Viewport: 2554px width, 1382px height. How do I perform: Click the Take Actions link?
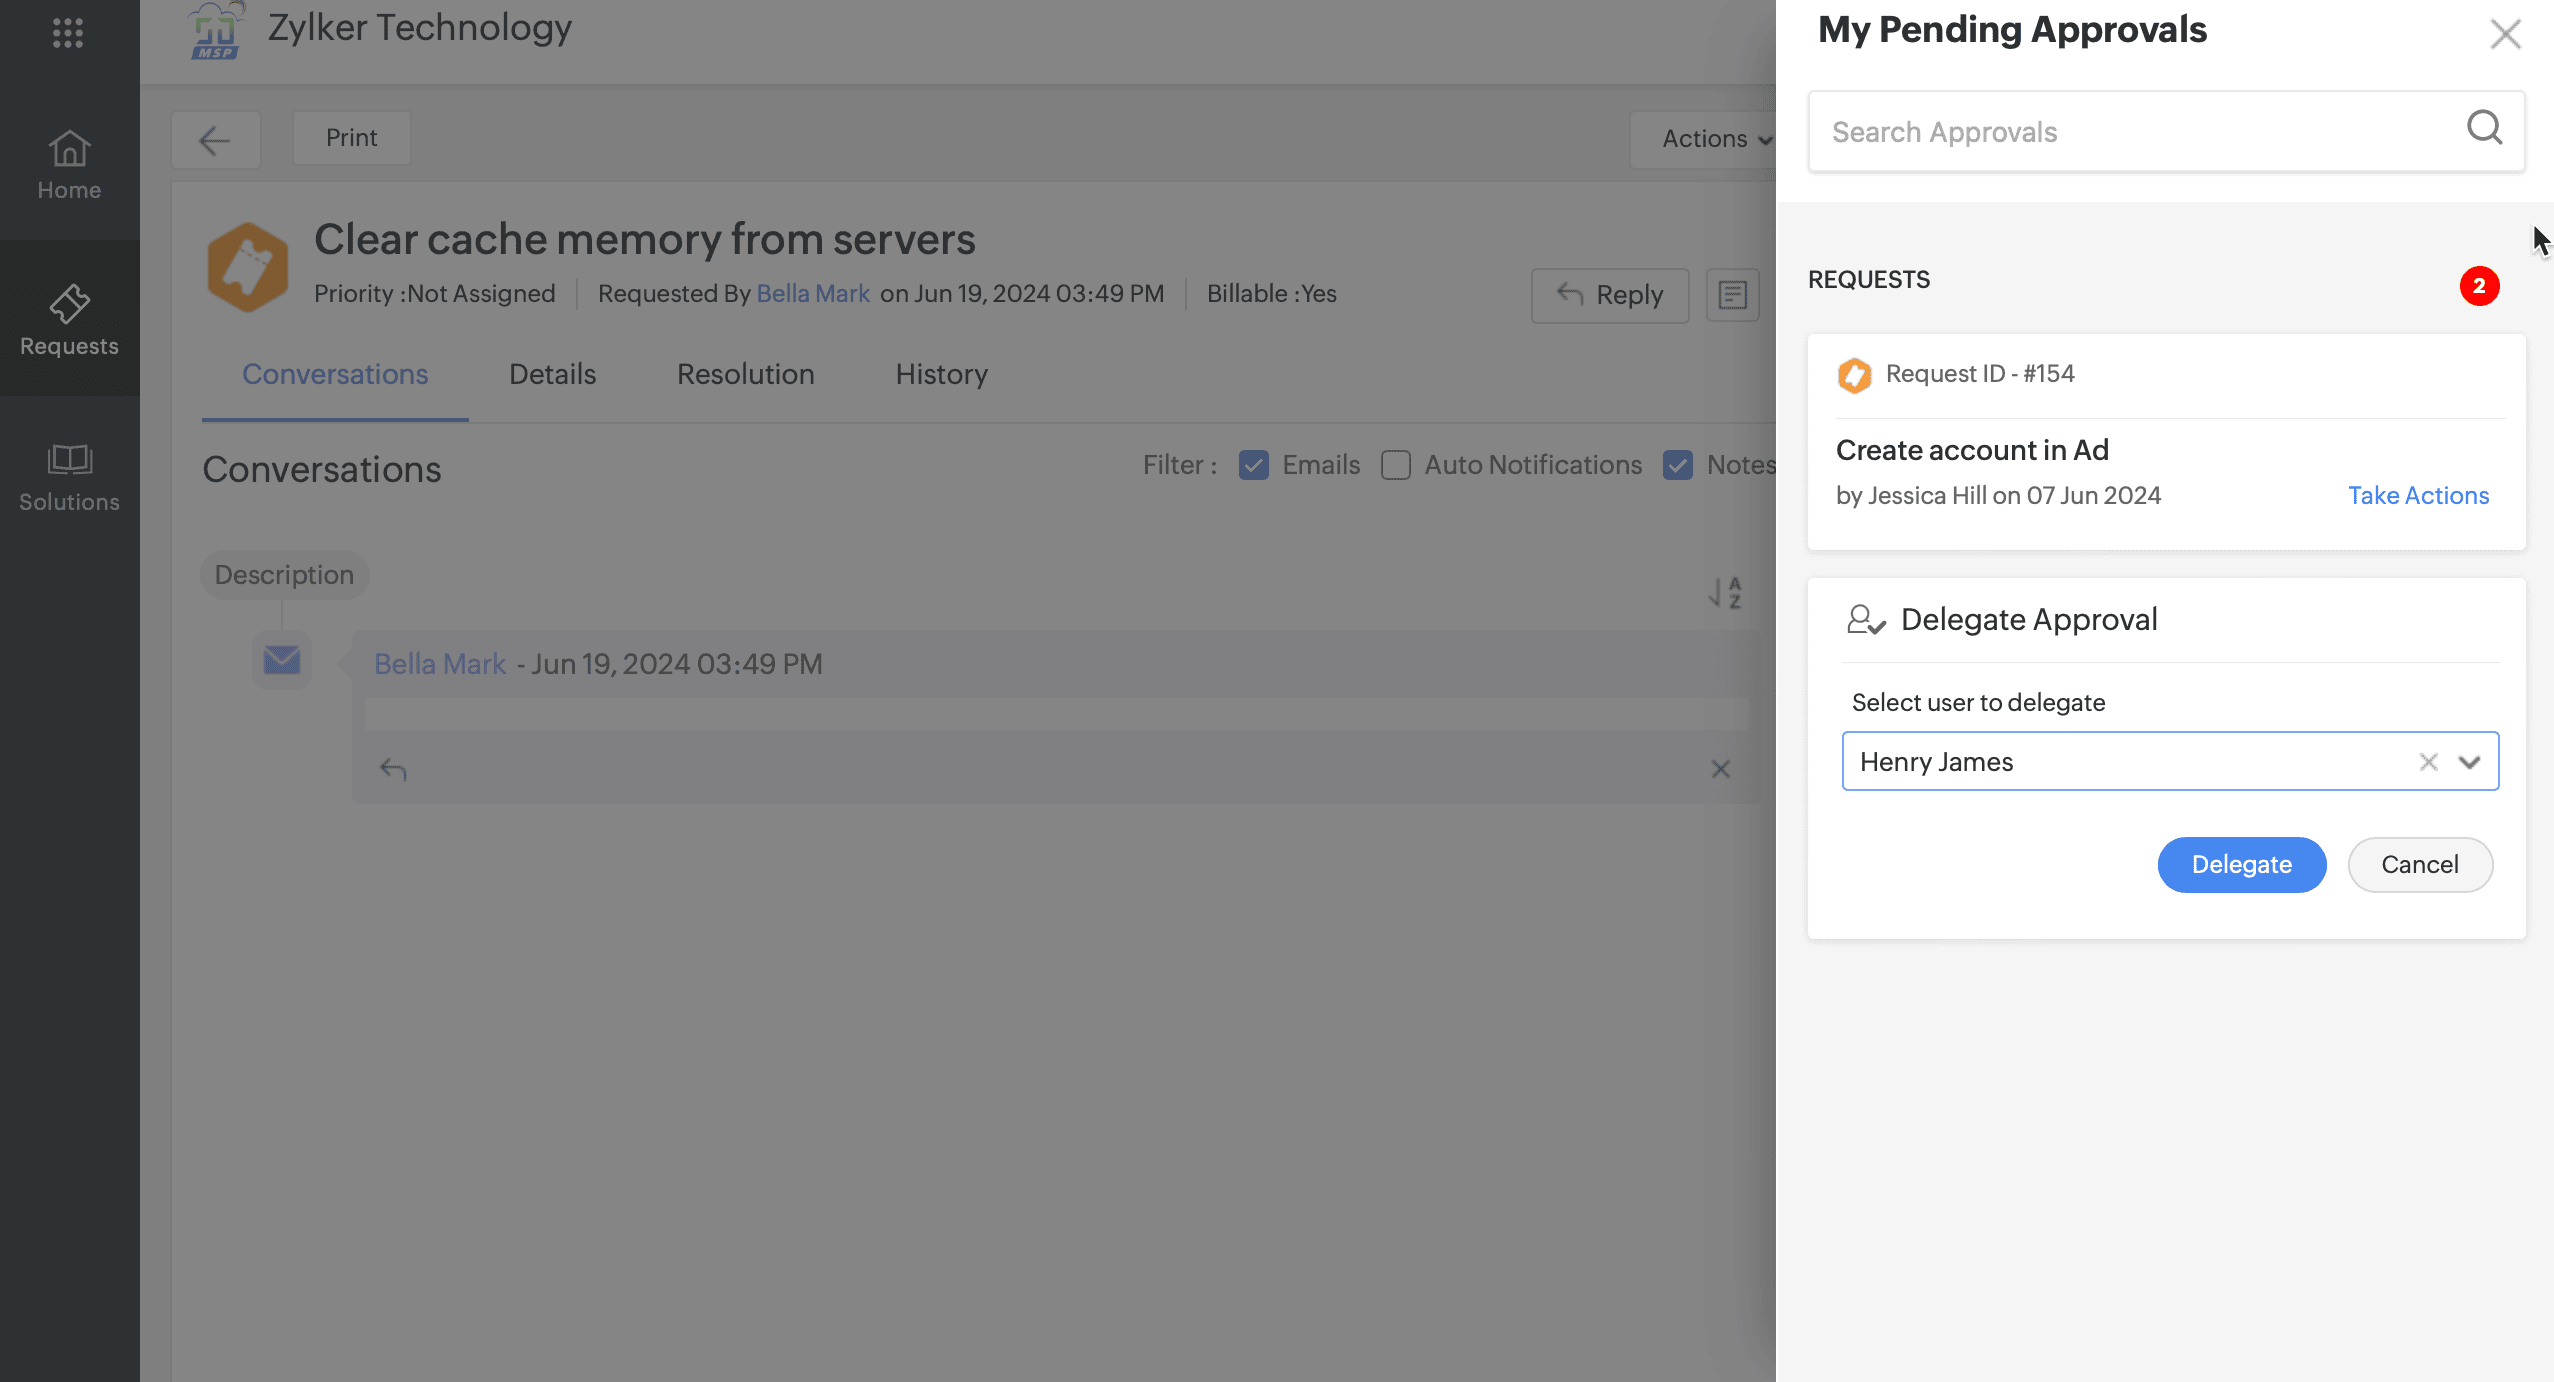pos(2418,495)
